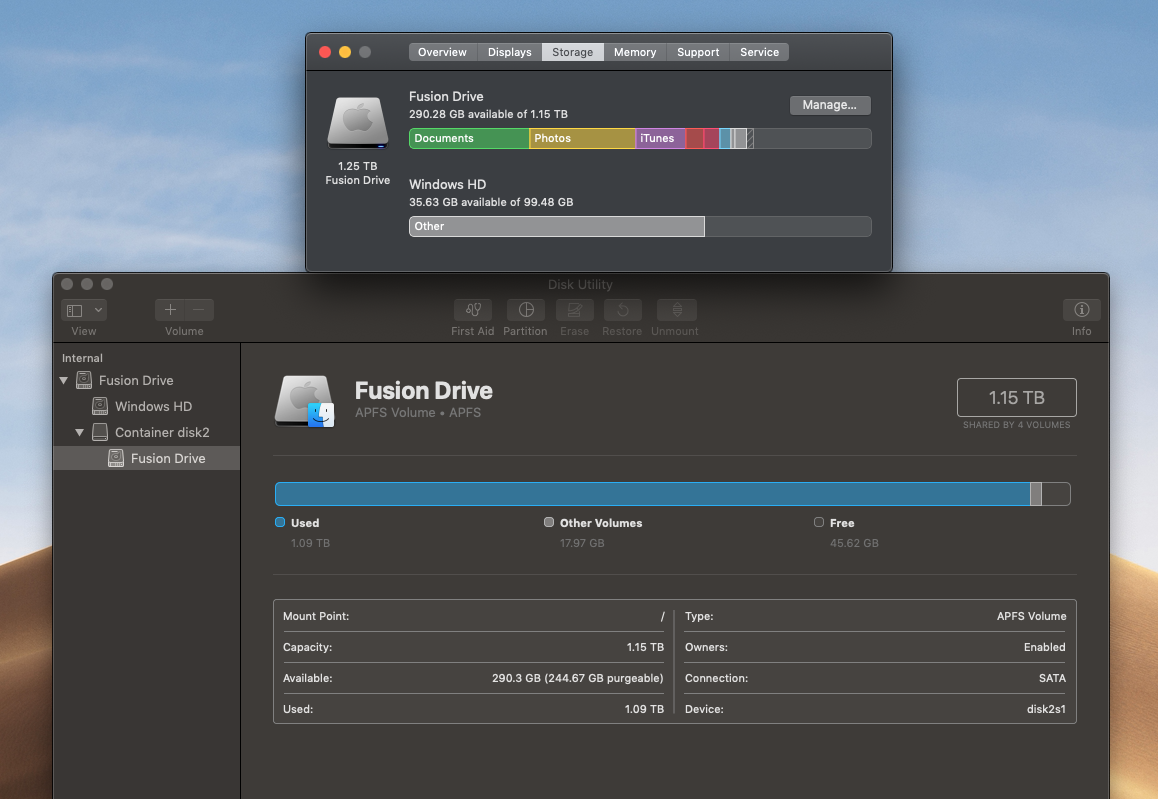The width and height of the screenshot is (1158, 799).
Task: Switch to the Displays tab
Action: (x=509, y=52)
